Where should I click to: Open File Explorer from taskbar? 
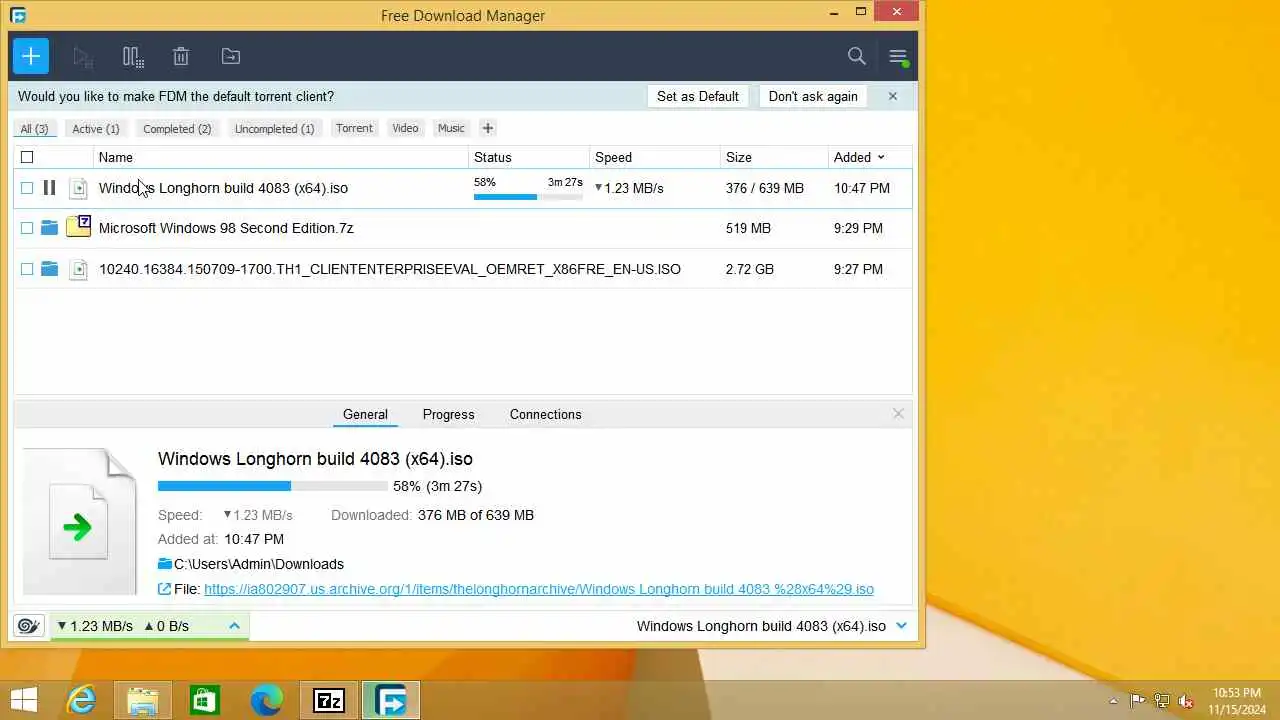click(x=143, y=701)
